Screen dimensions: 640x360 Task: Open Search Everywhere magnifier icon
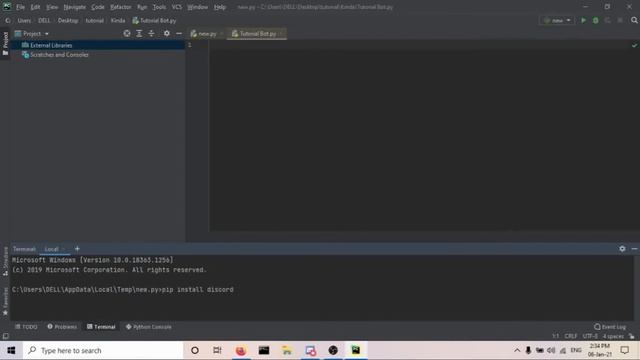tap(634, 20)
